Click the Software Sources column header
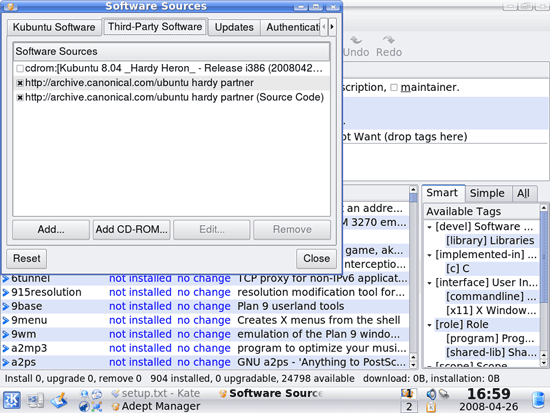Screen dimensions: 550x413 pos(171,52)
